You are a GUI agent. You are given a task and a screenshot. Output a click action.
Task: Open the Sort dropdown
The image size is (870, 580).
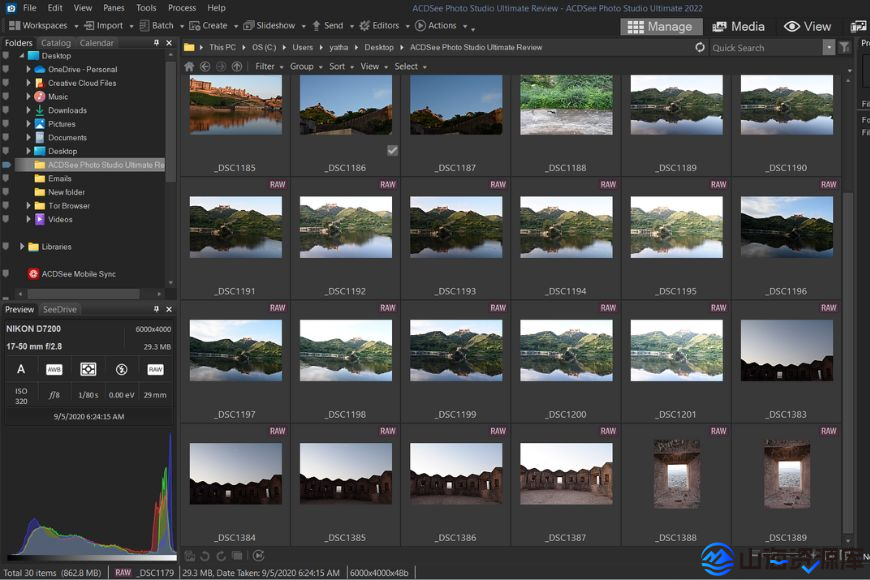click(339, 66)
